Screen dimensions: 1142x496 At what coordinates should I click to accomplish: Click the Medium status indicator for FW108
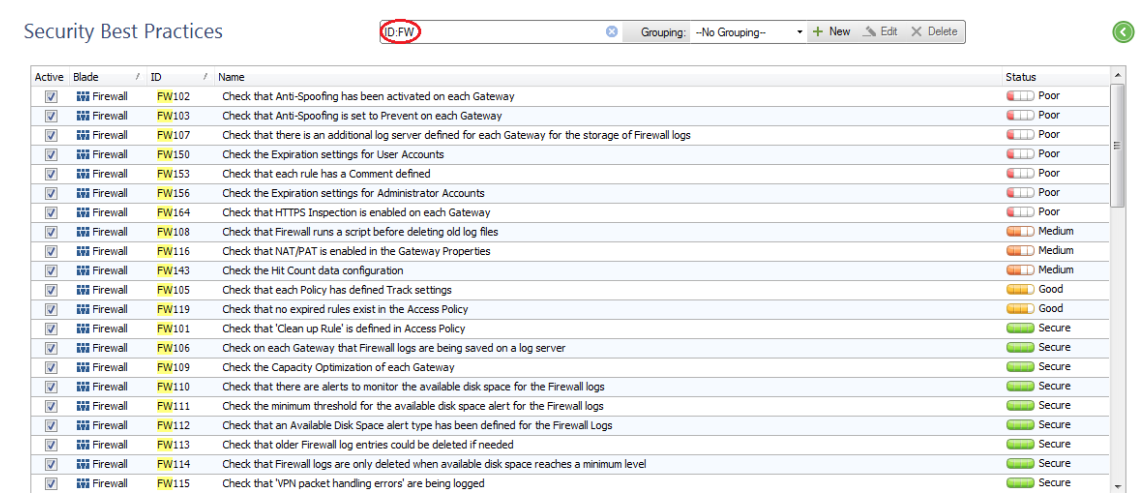(x=1020, y=232)
